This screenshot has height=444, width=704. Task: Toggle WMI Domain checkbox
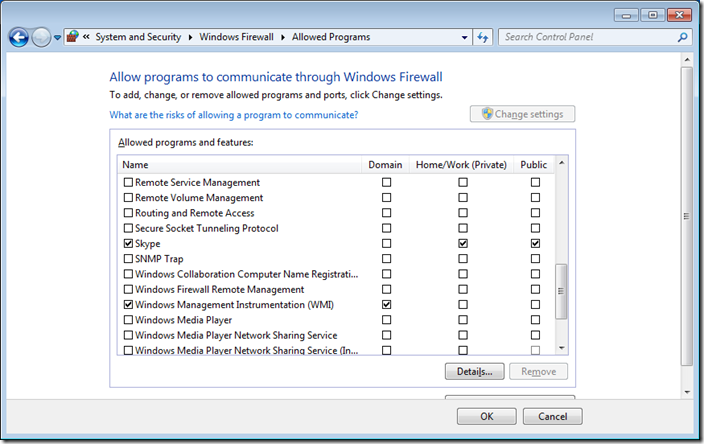(386, 305)
